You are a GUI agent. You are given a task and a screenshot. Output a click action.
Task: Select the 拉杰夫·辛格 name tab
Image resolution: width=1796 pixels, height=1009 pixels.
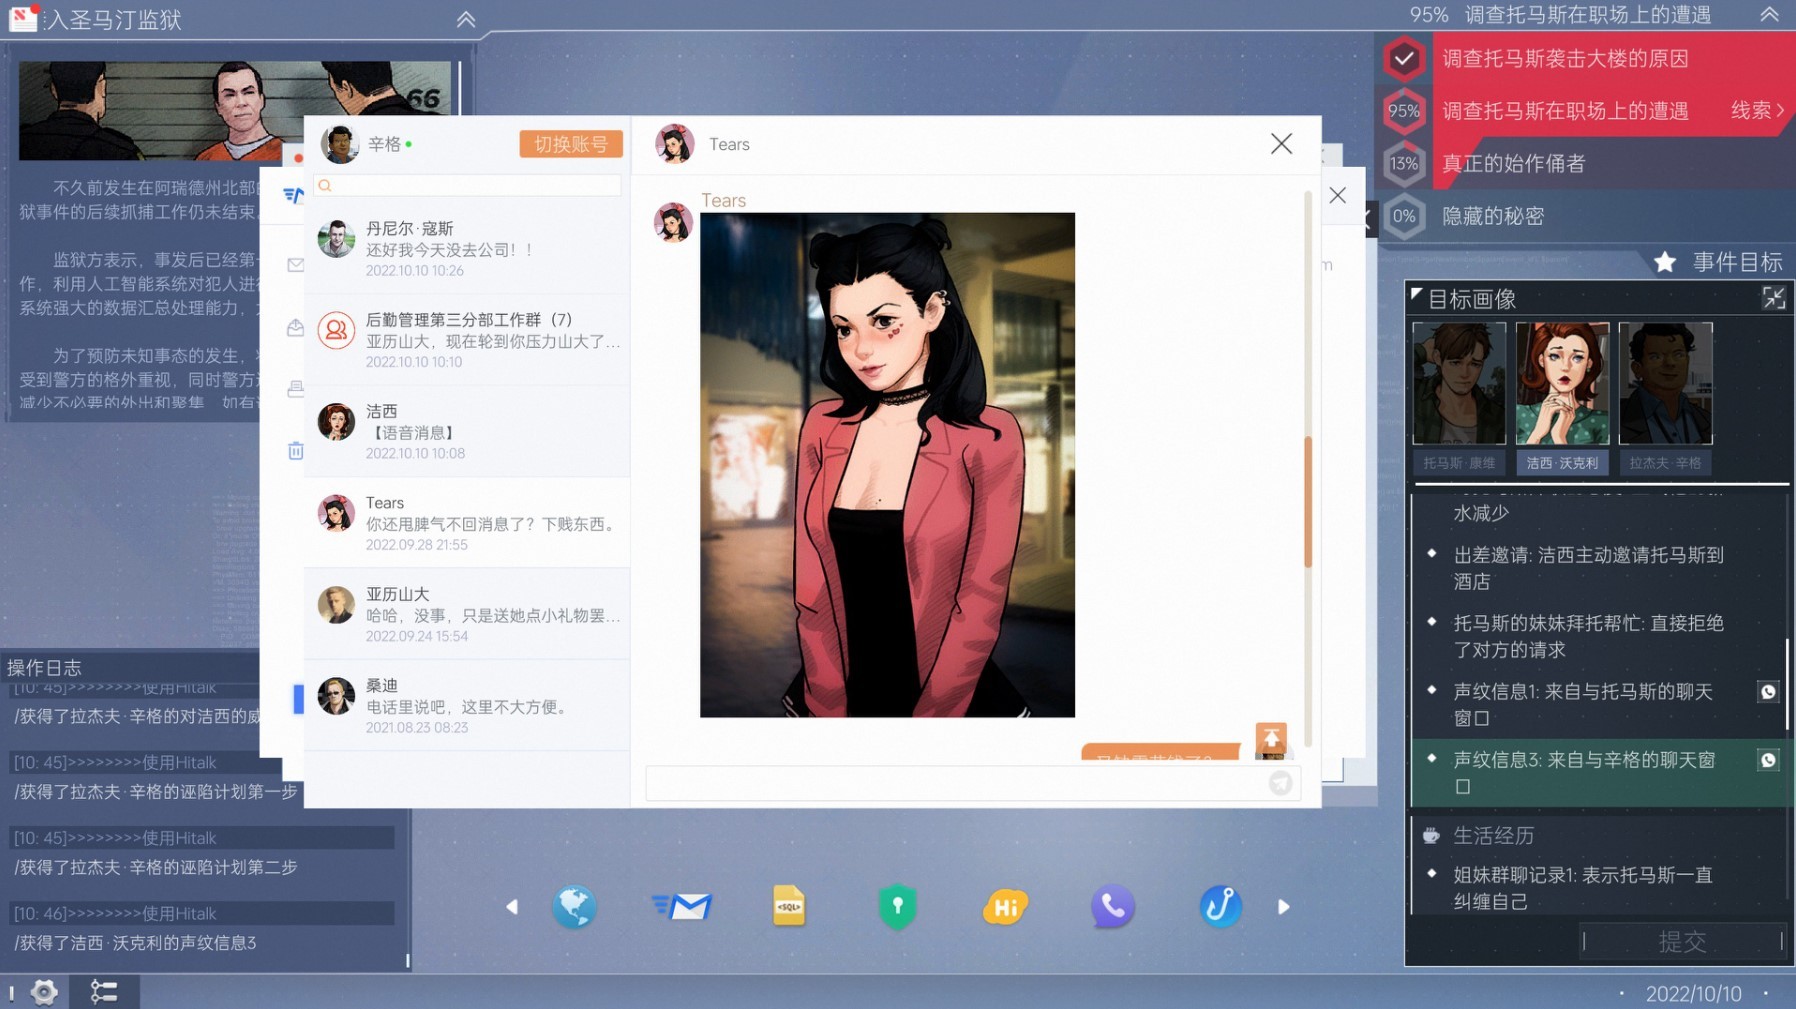click(x=1665, y=463)
